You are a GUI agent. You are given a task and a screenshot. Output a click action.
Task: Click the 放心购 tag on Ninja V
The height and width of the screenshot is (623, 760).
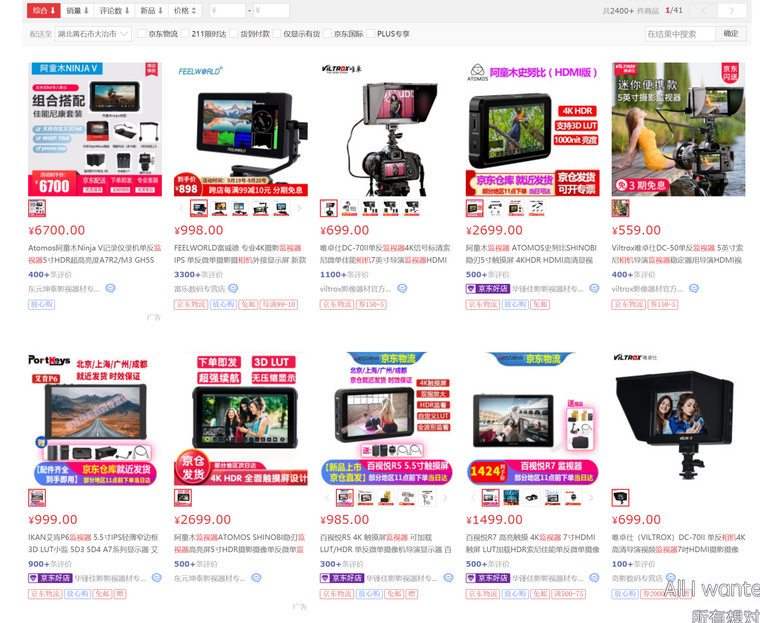41,304
